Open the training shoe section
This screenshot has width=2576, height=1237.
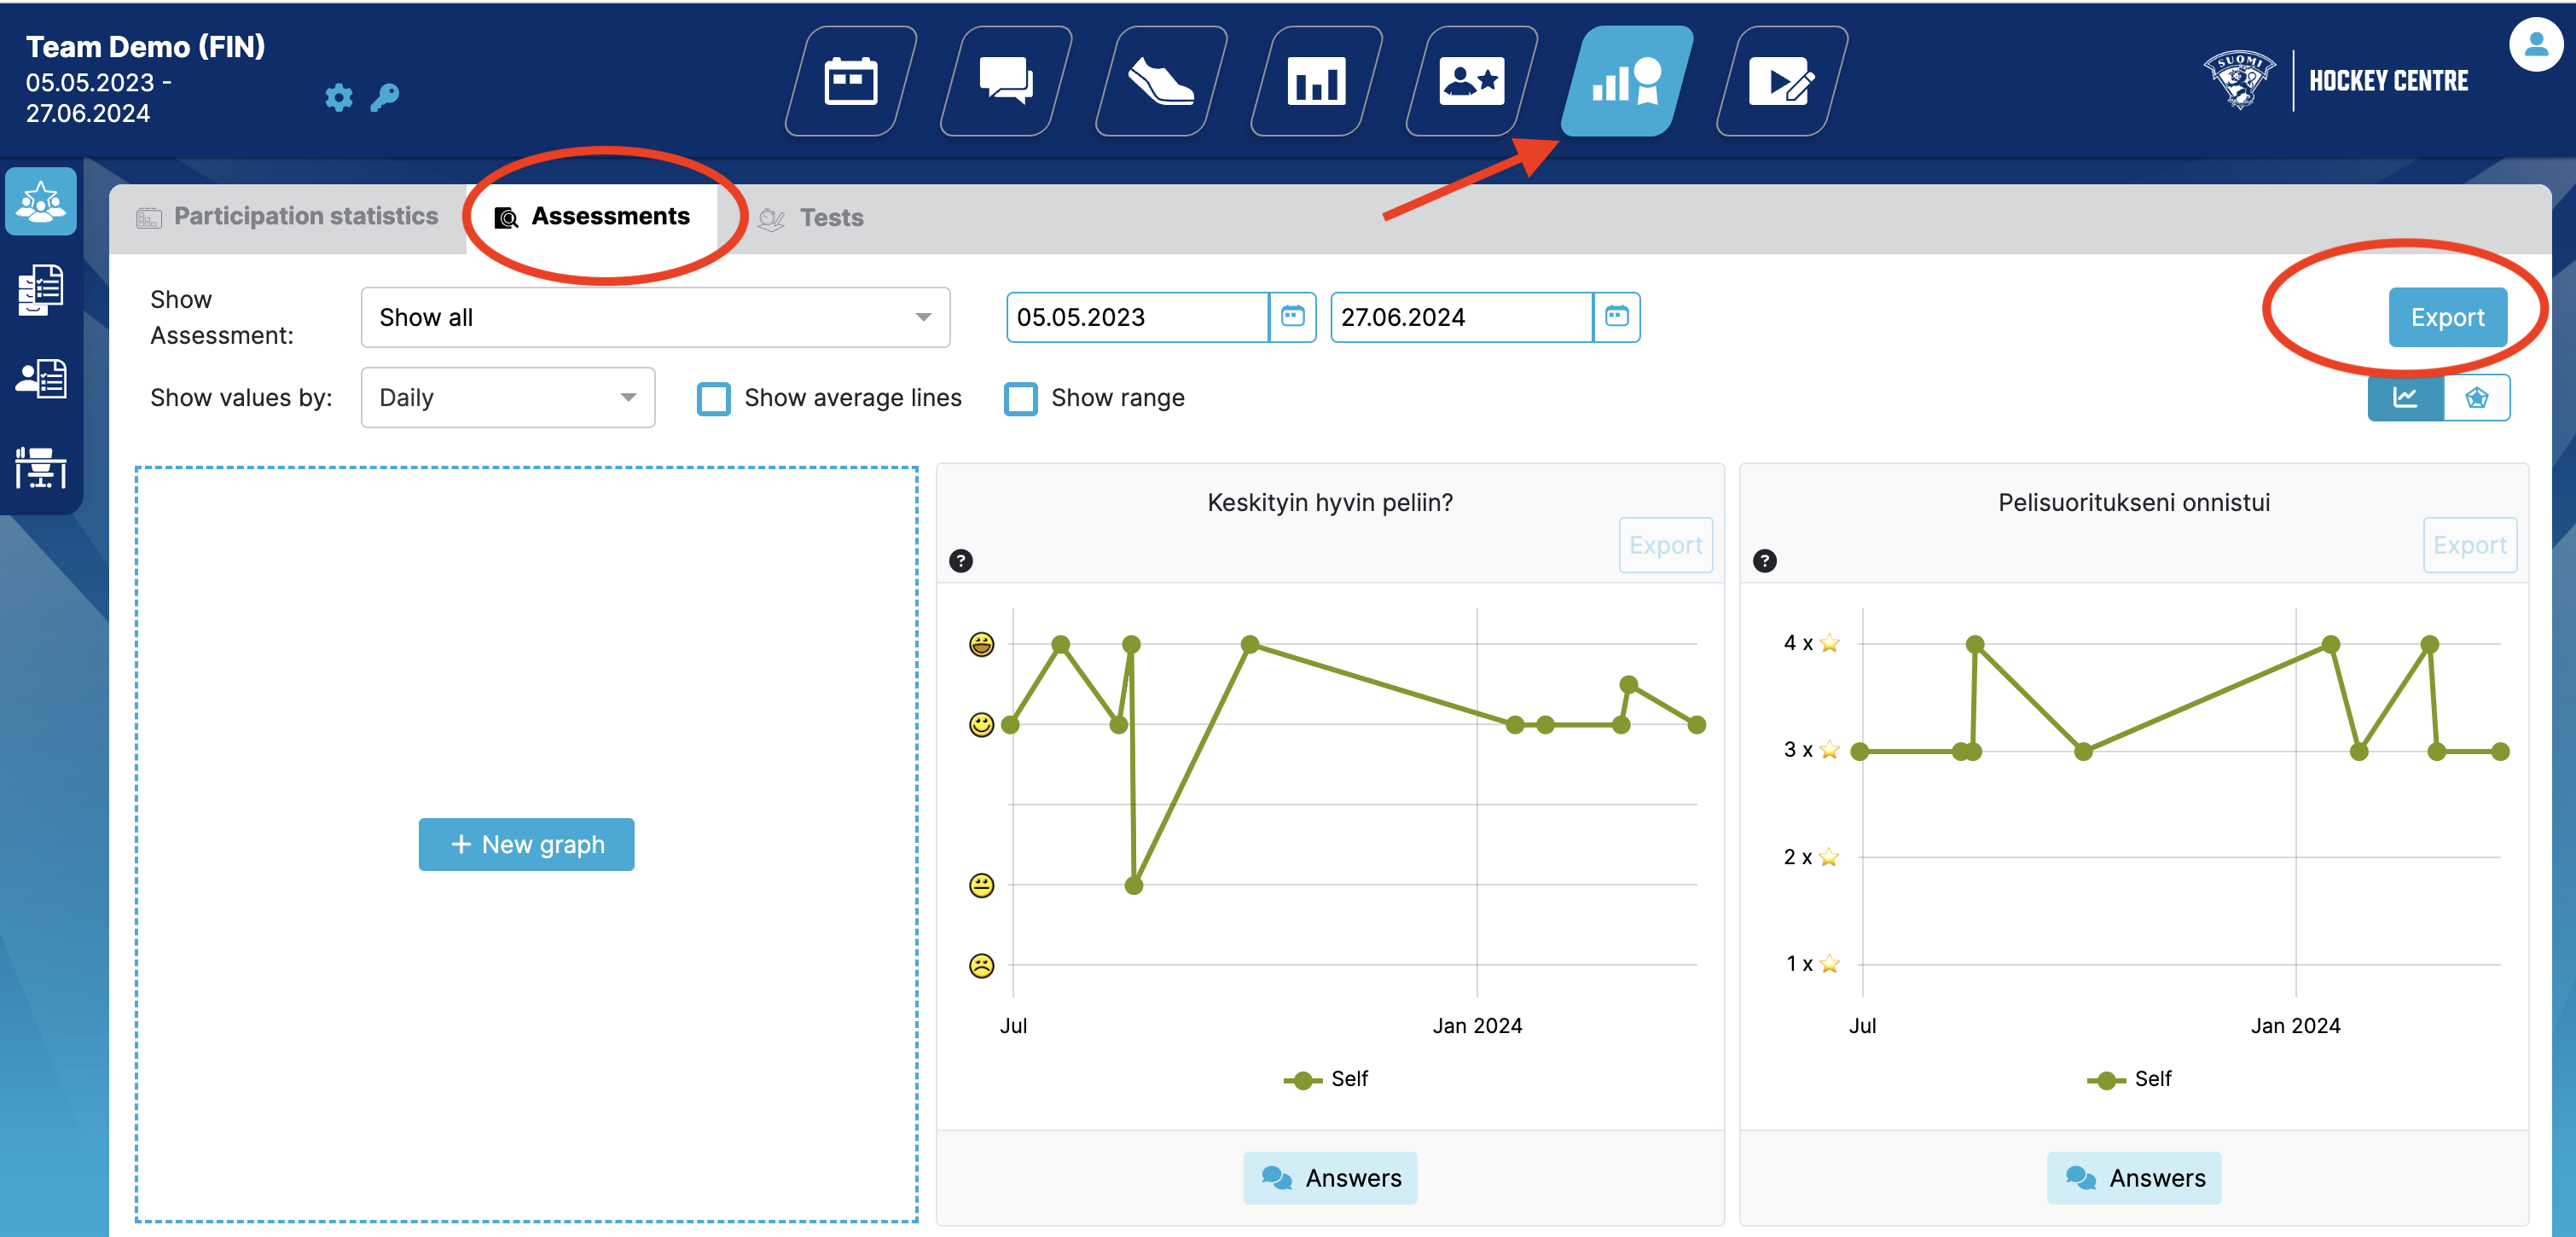pos(1160,81)
